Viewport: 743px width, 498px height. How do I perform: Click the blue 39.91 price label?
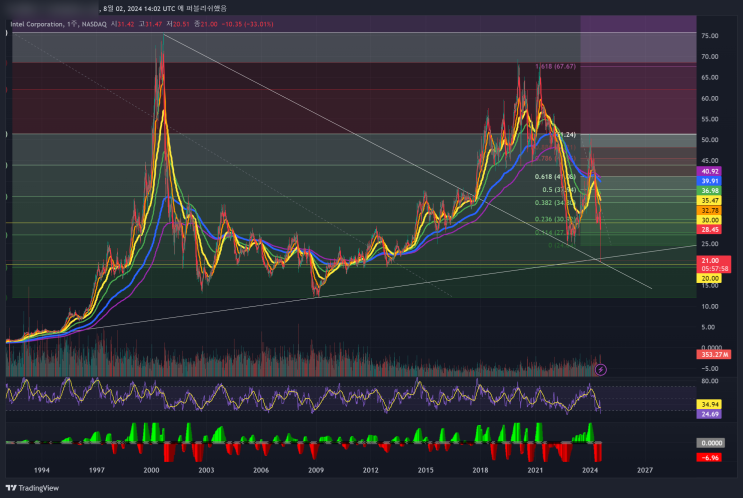pyautogui.click(x=709, y=181)
